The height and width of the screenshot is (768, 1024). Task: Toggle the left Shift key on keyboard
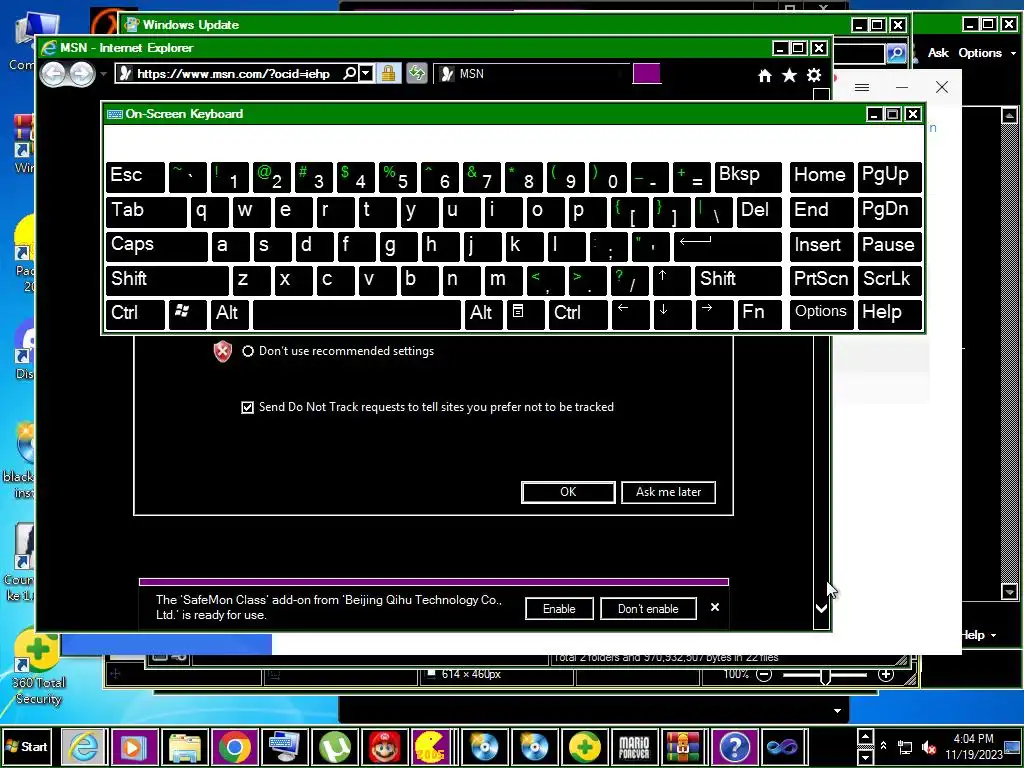(167, 281)
